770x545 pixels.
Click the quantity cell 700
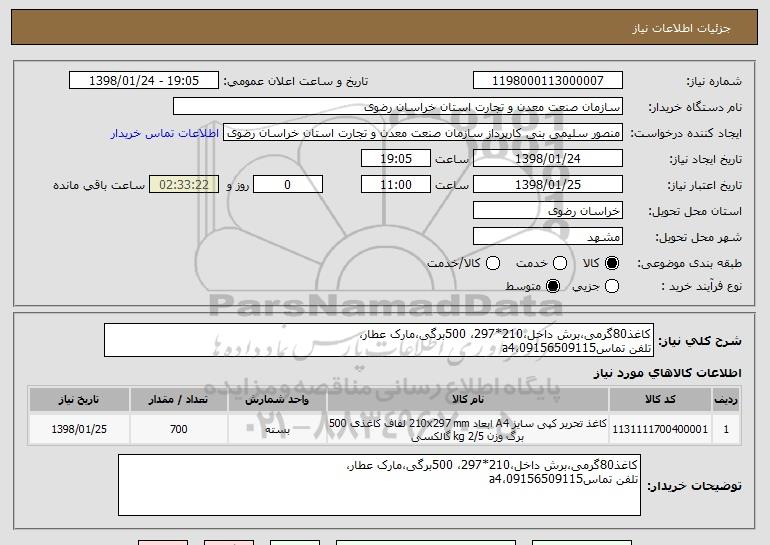tap(178, 429)
